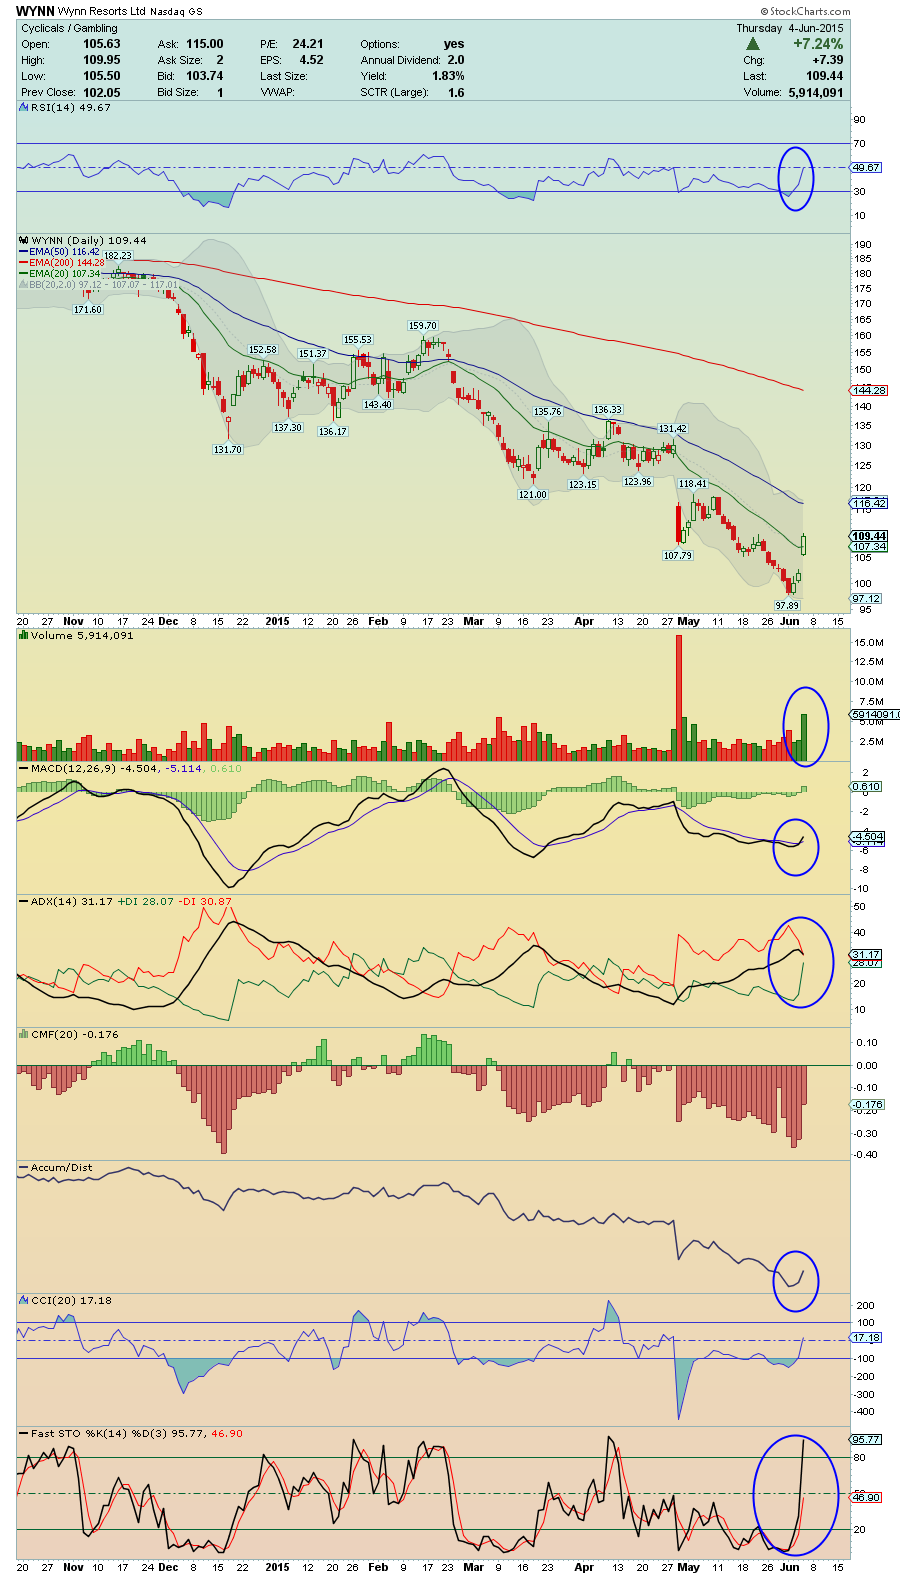Click the Open value 105.63
Screen dimensions: 900x1577
102,44
